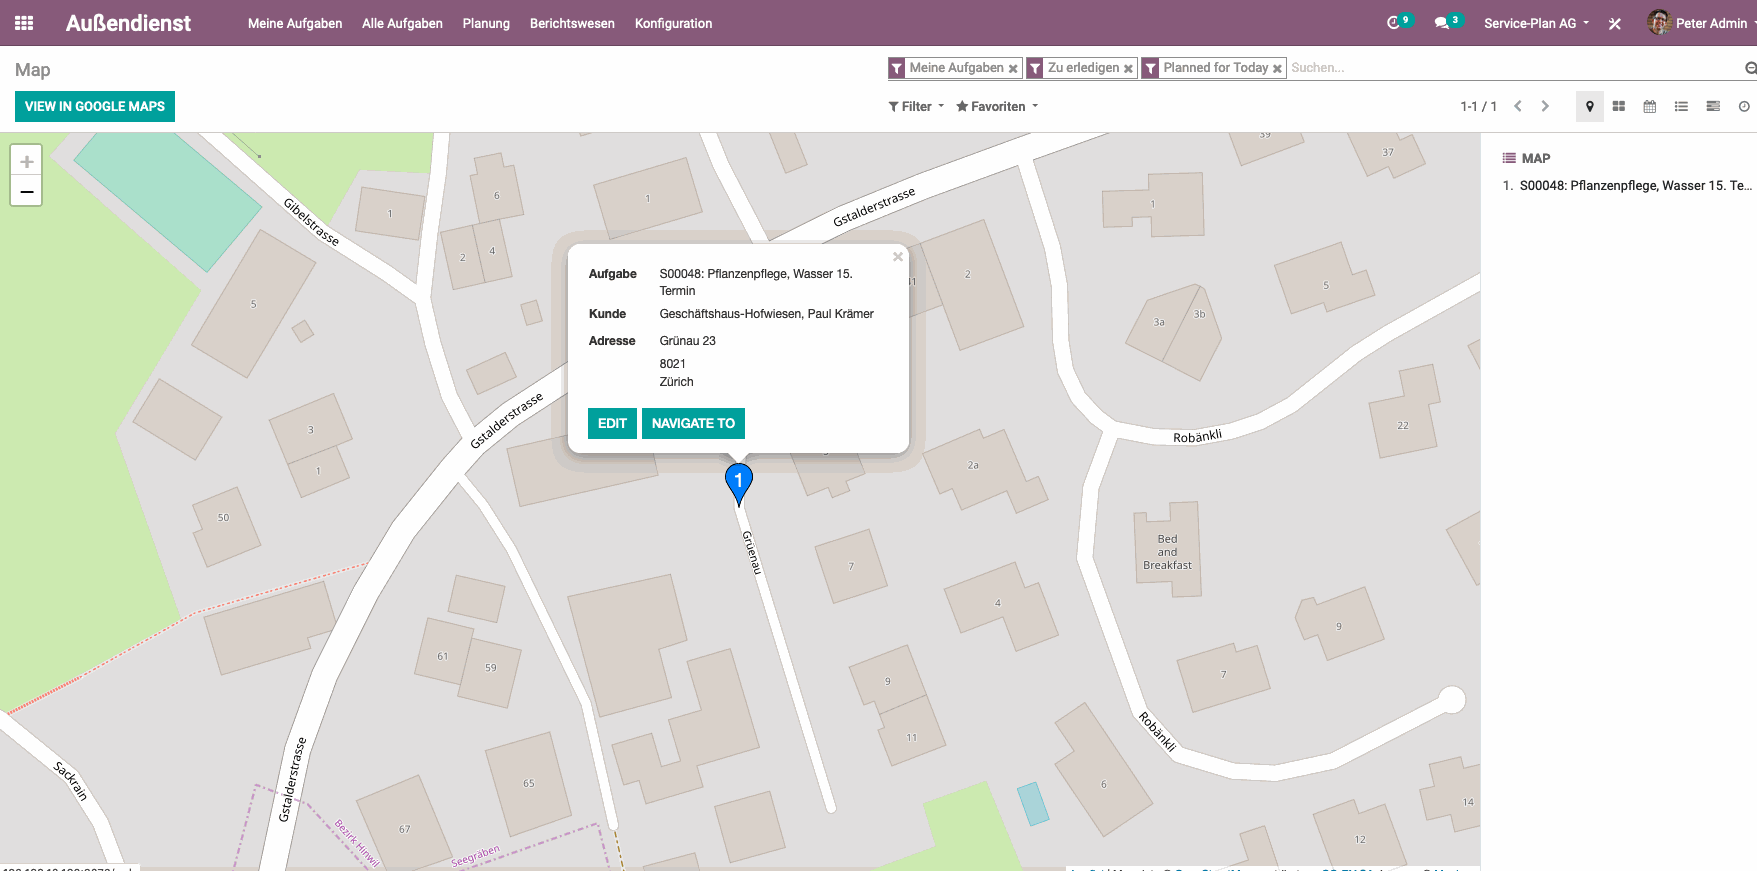Switch to kanban view
This screenshot has height=871, width=1757.
coord(1619,106)
